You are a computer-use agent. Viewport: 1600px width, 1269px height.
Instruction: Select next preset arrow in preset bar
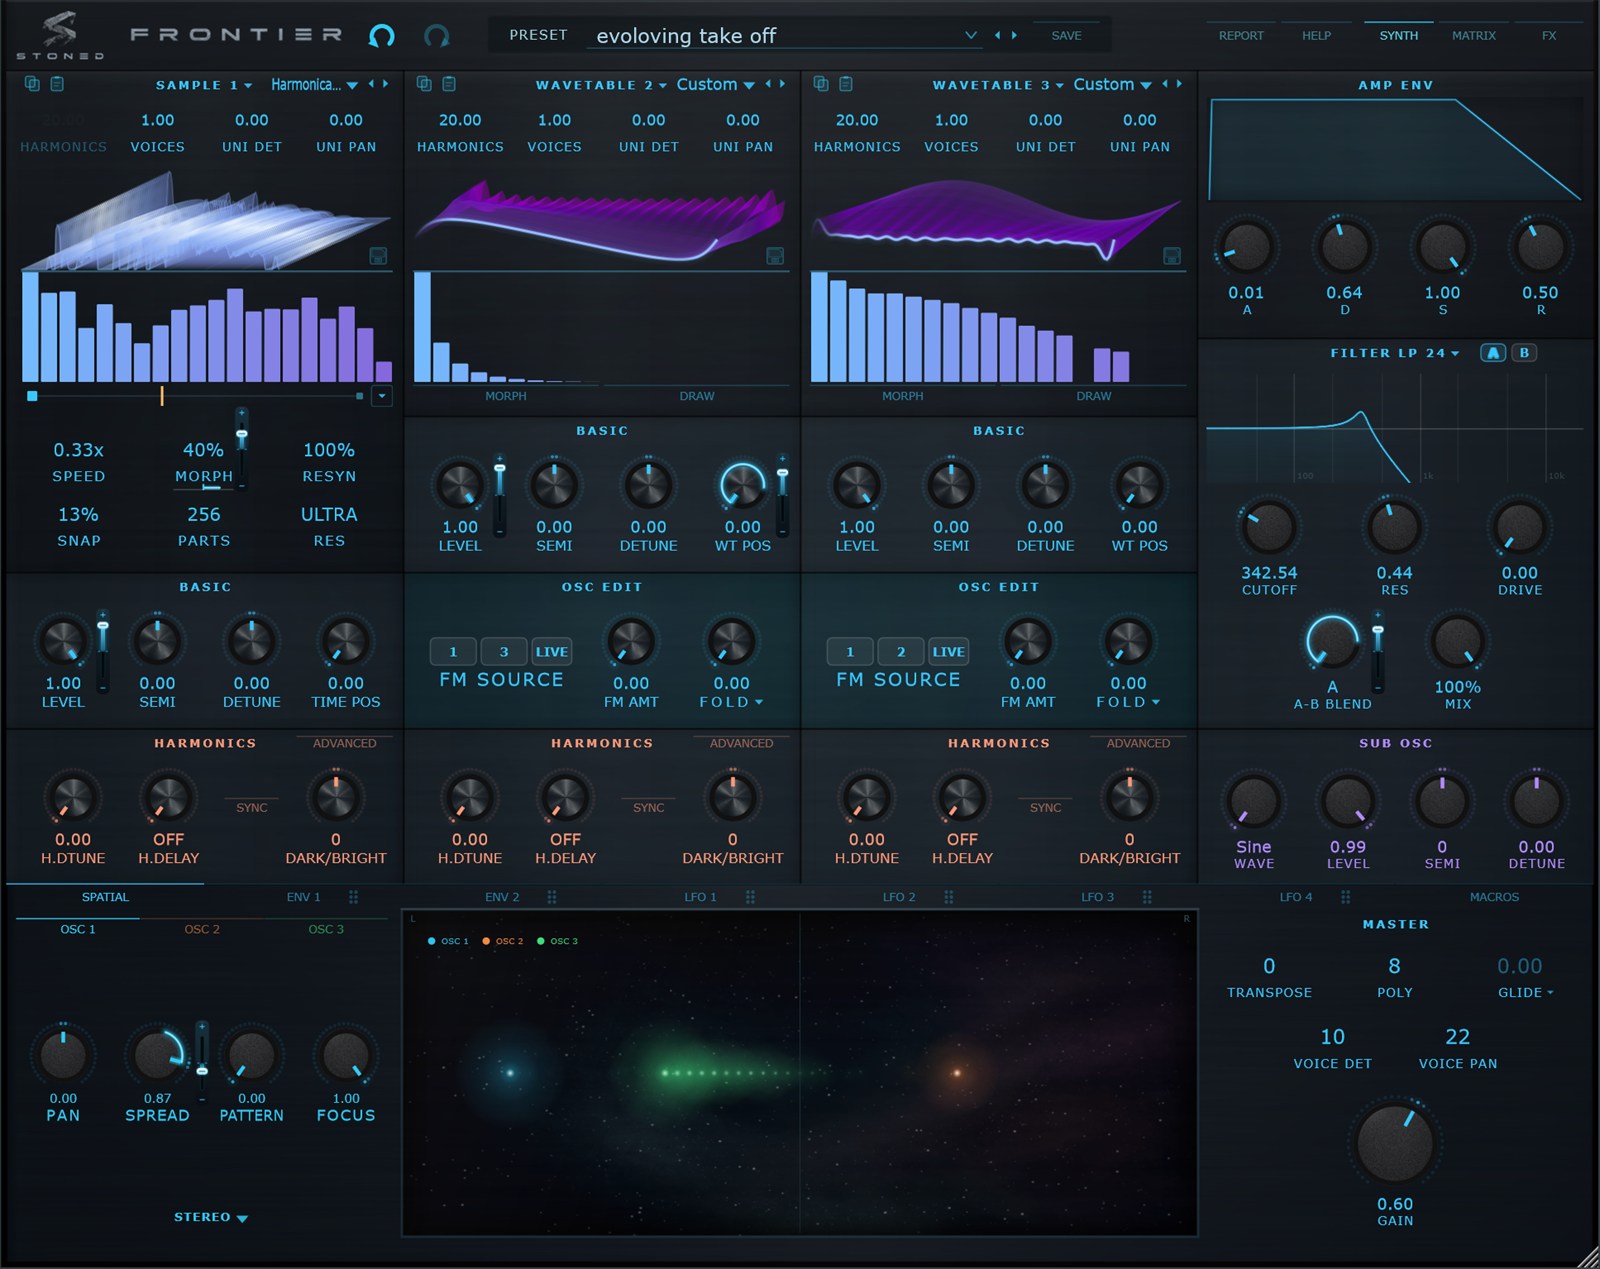click(x=1014, y=35)
